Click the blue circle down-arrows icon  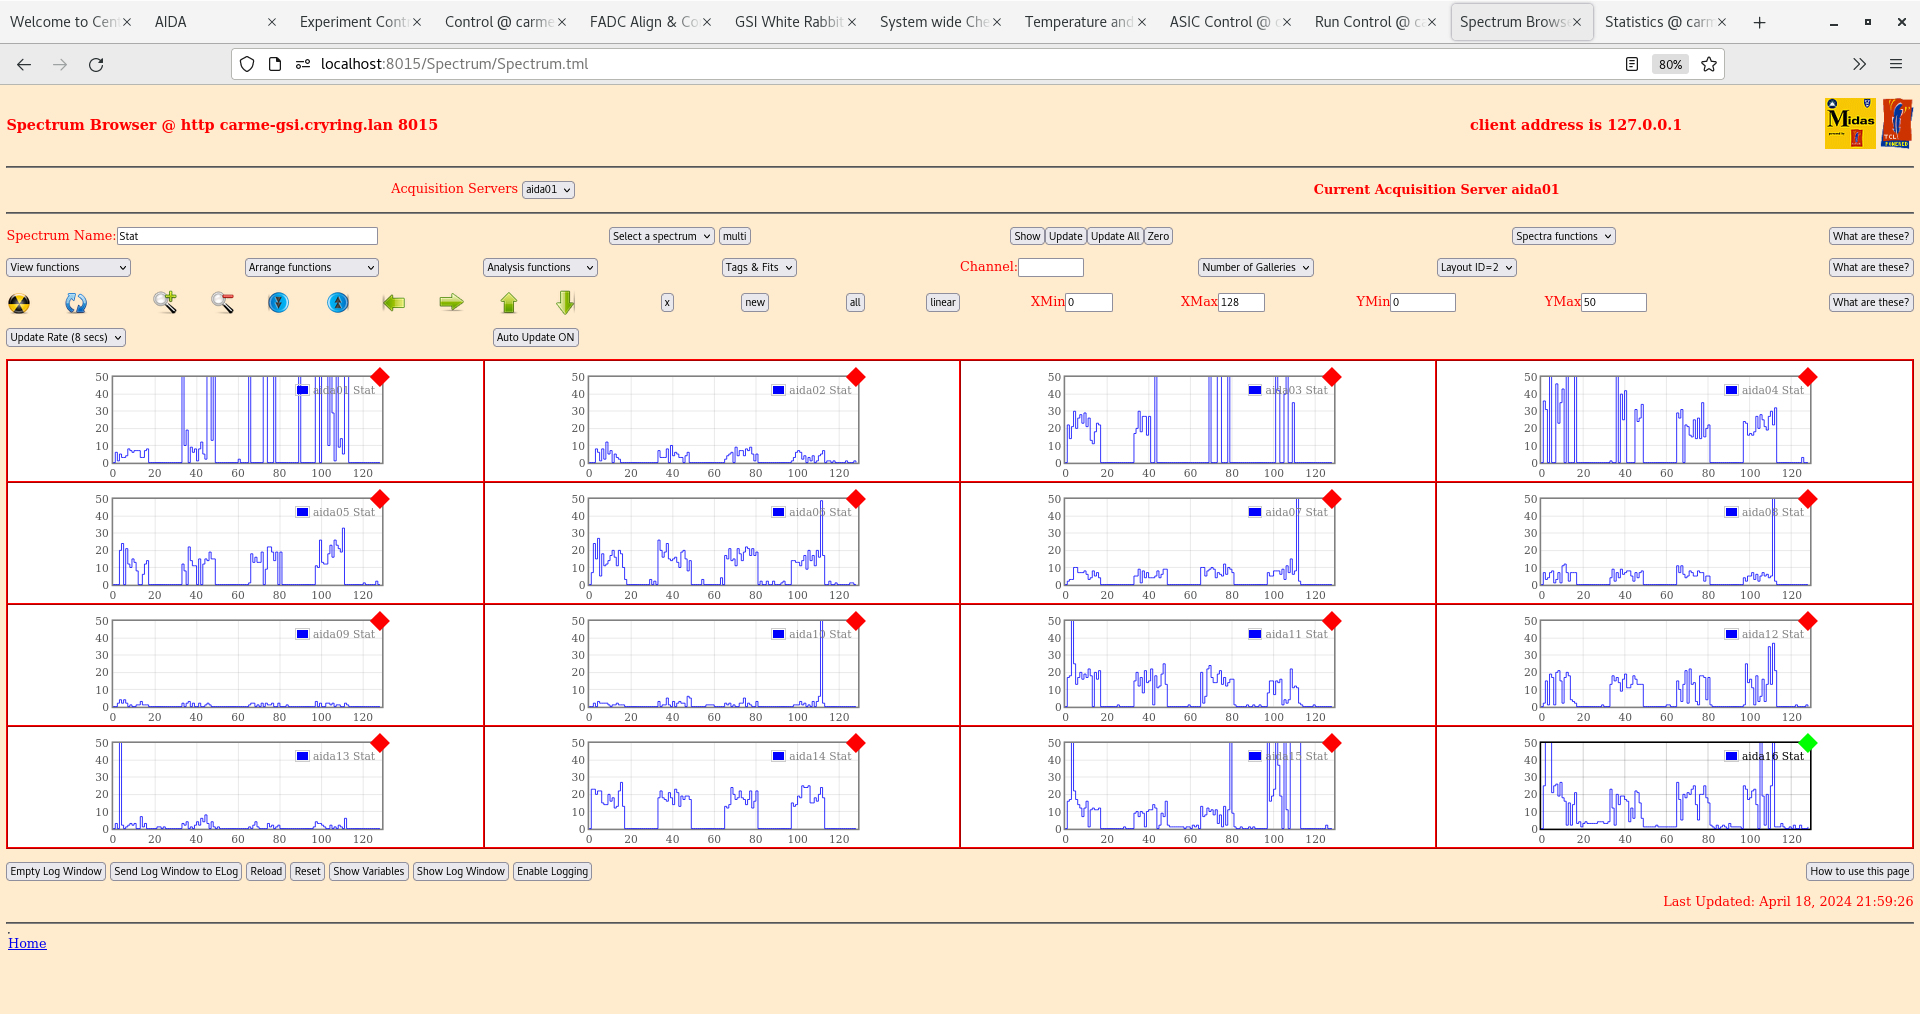(279, 302)
